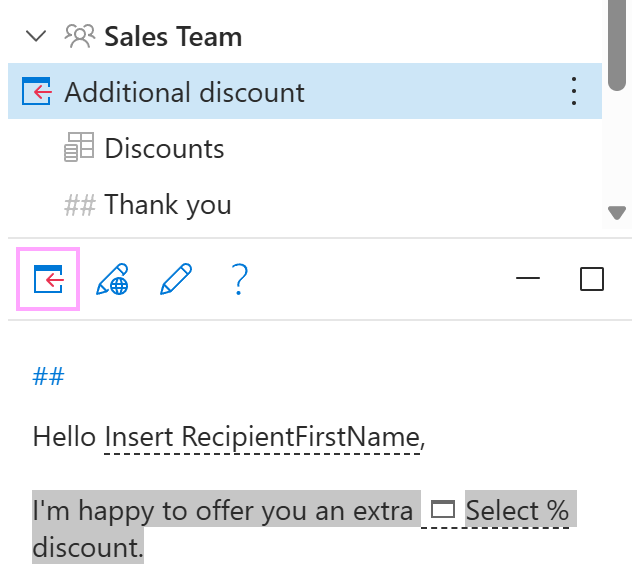Click the small window icon before Select %
Image resolution: width=638 pixels, height=580 pixels.
tap(442, 510)
